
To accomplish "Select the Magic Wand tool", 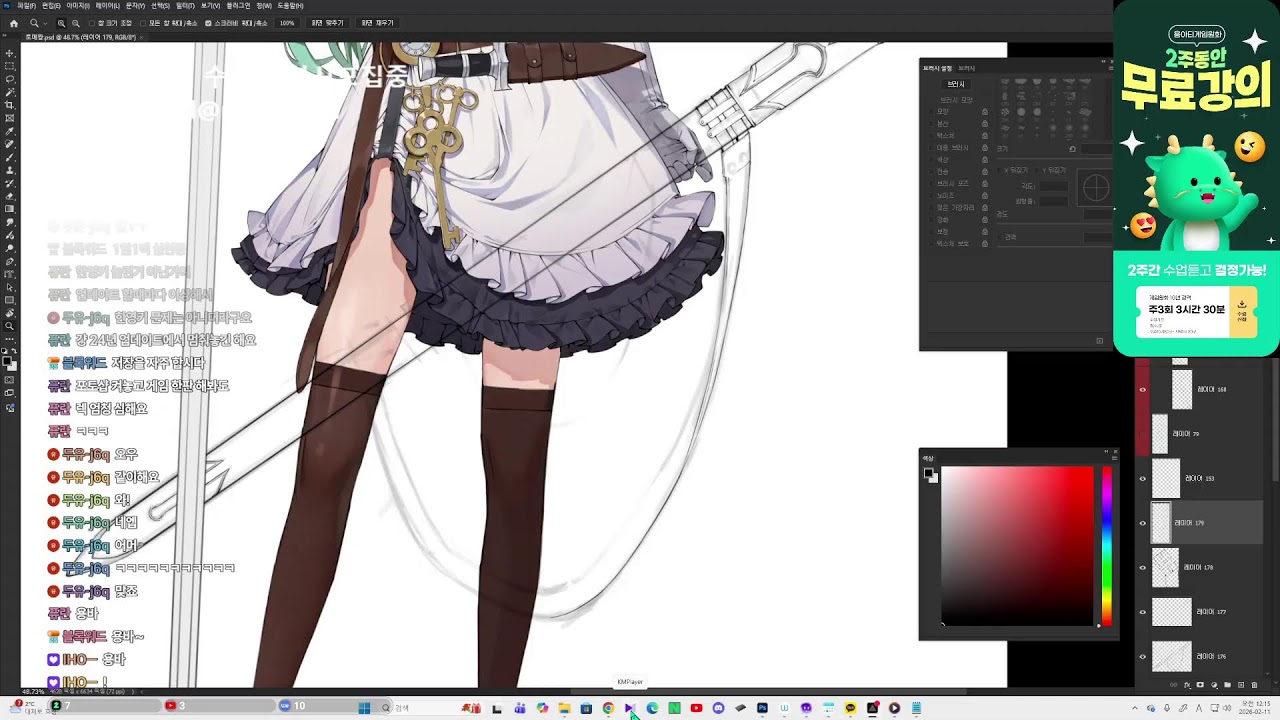I will [10, 92].
